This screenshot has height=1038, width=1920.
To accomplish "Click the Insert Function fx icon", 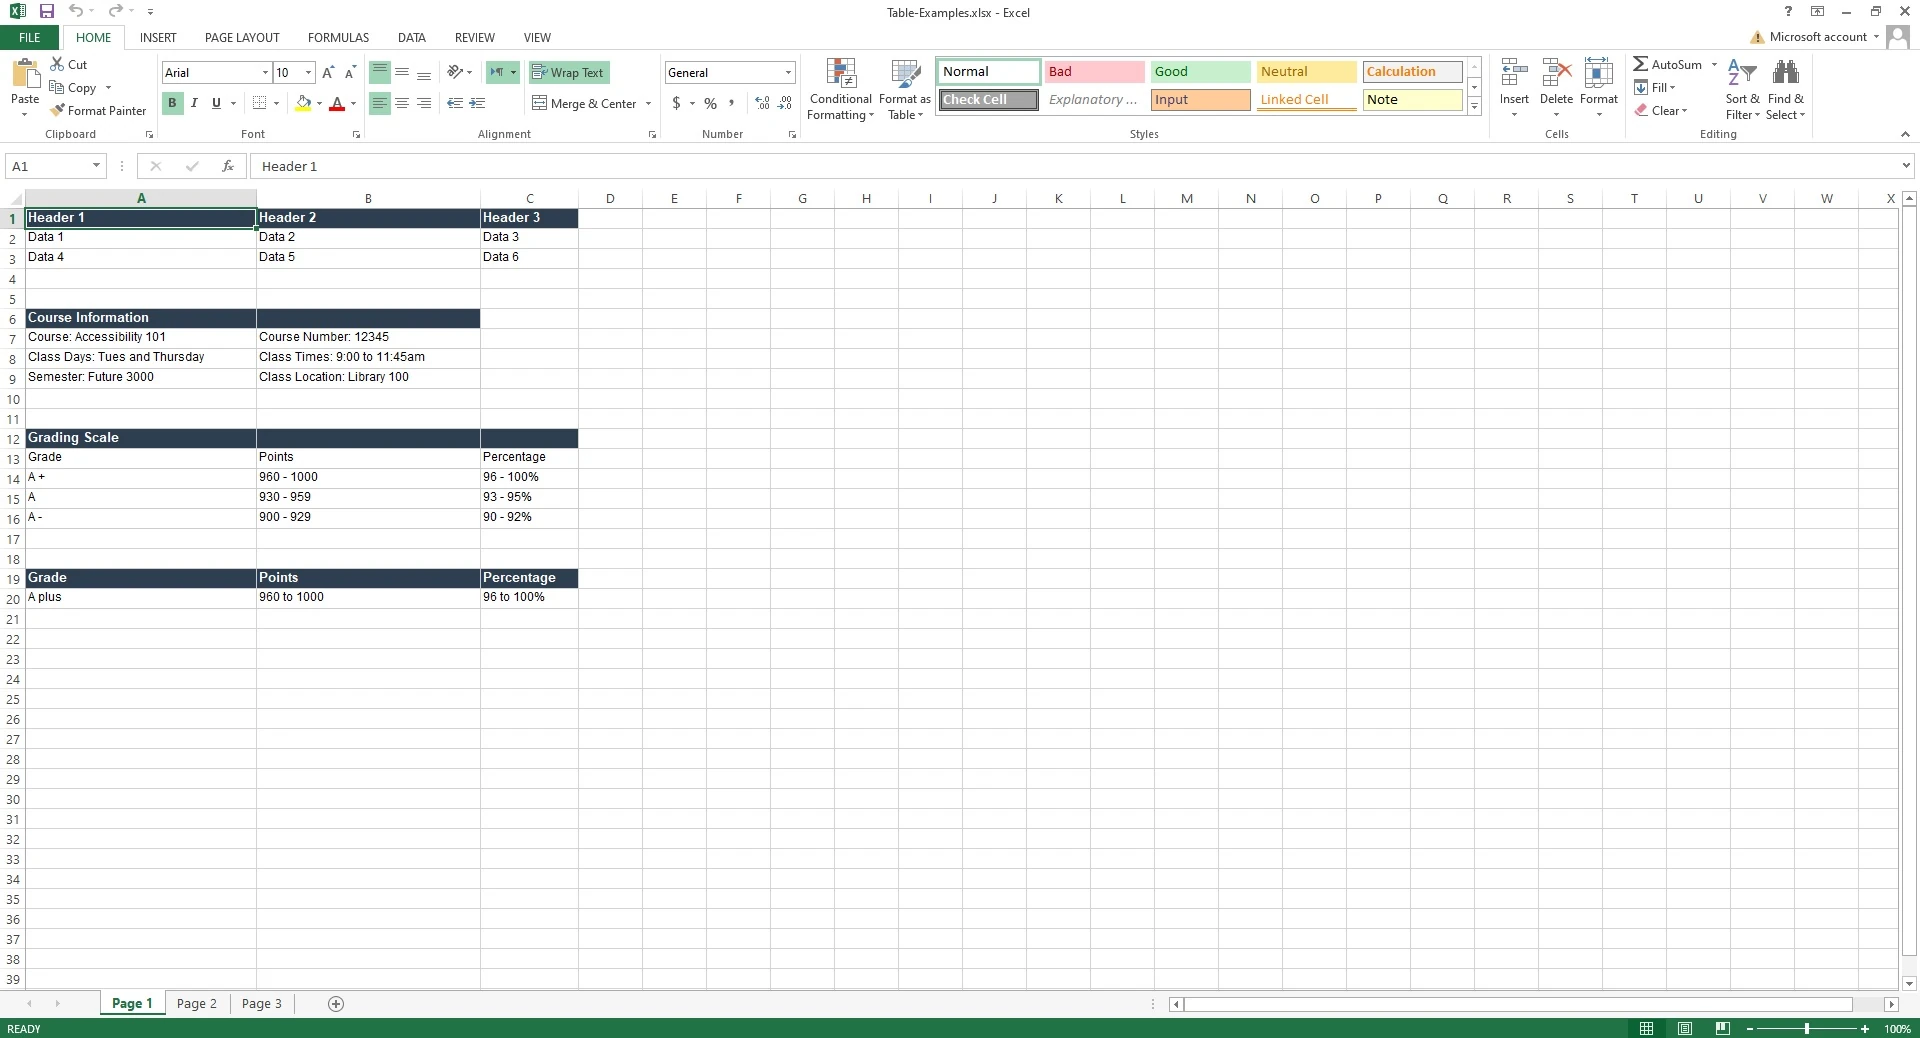I will 228,166.
